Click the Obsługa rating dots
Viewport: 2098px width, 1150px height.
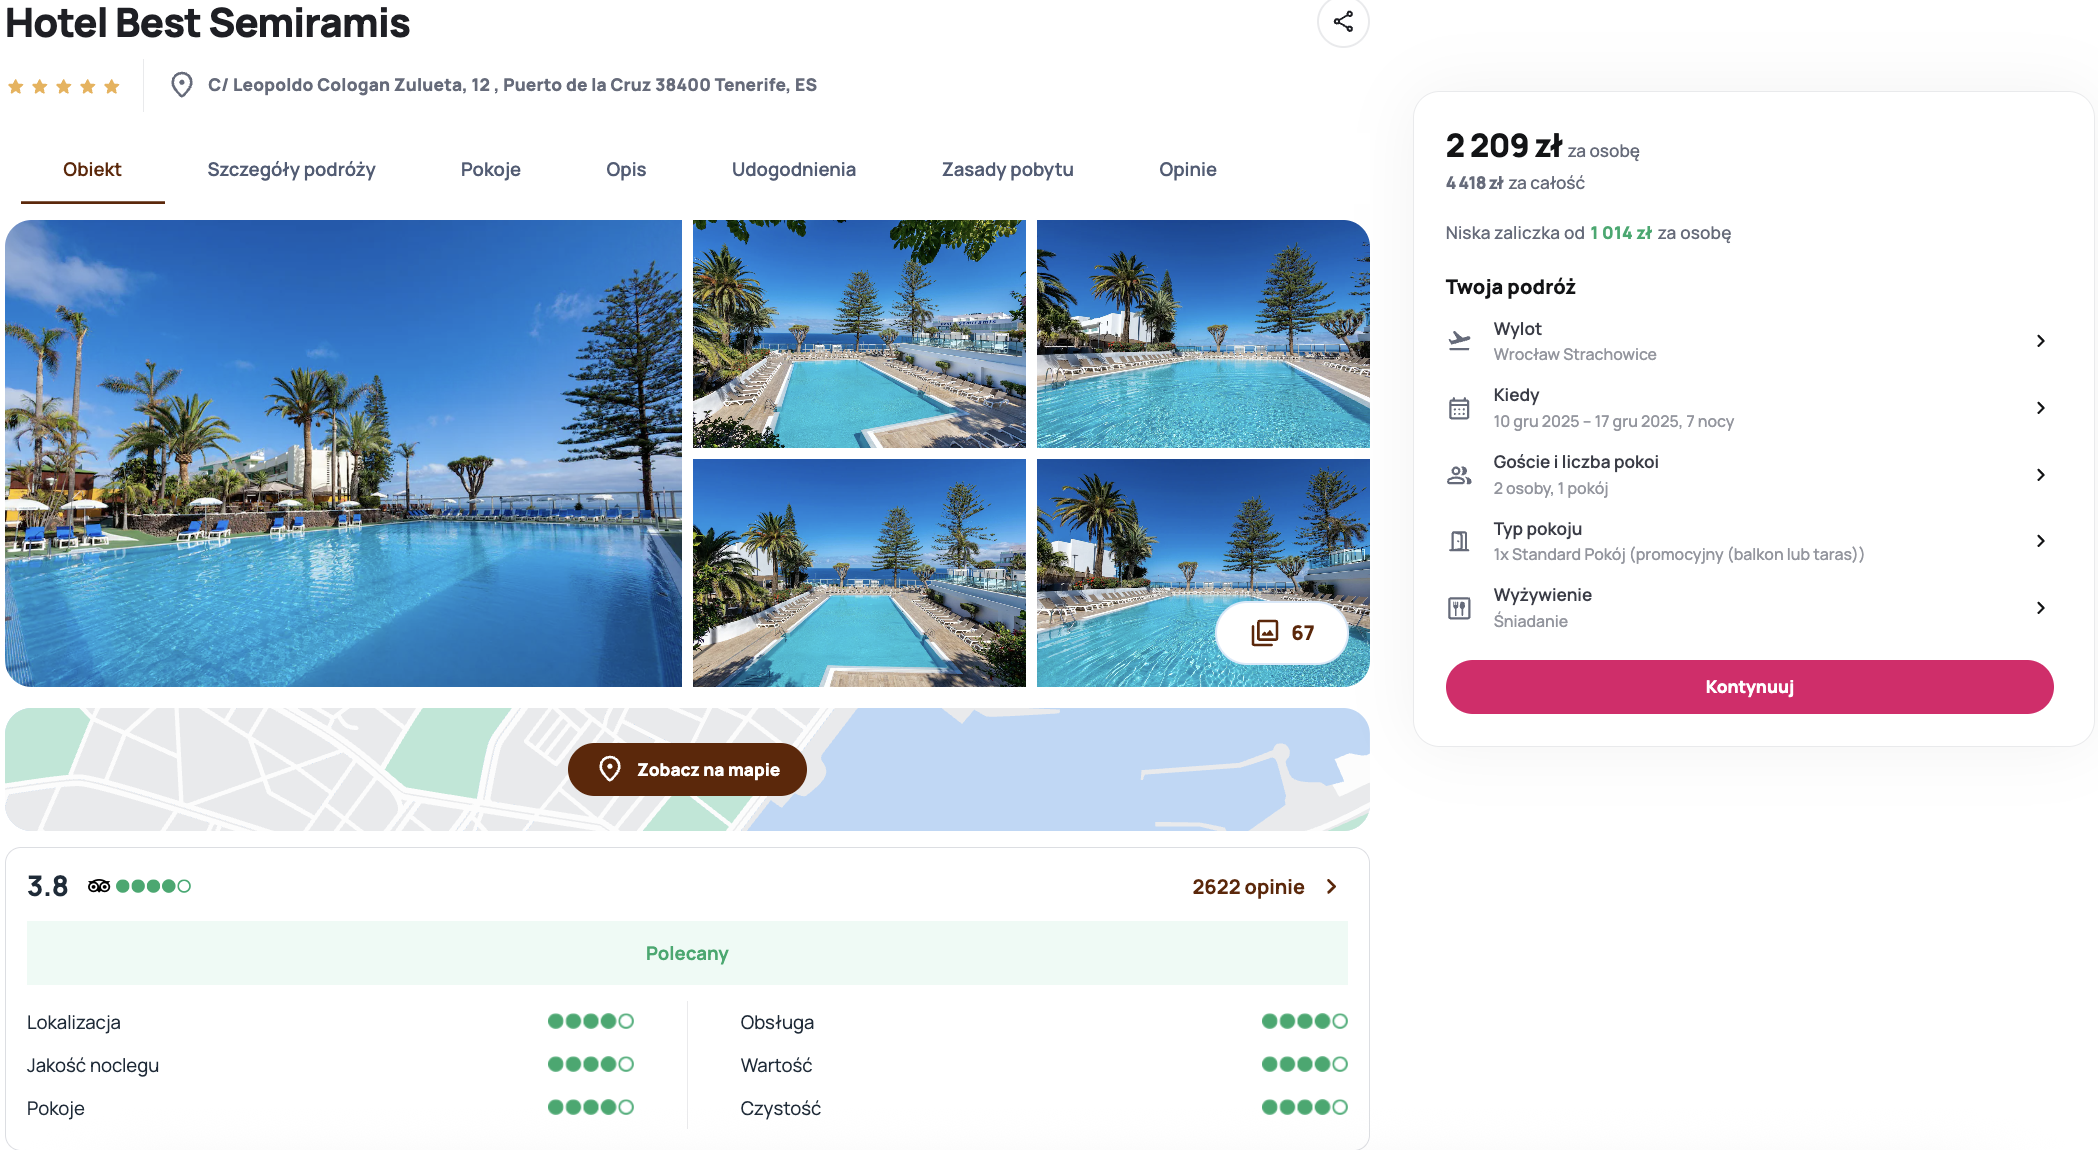click(1304, 1021)
